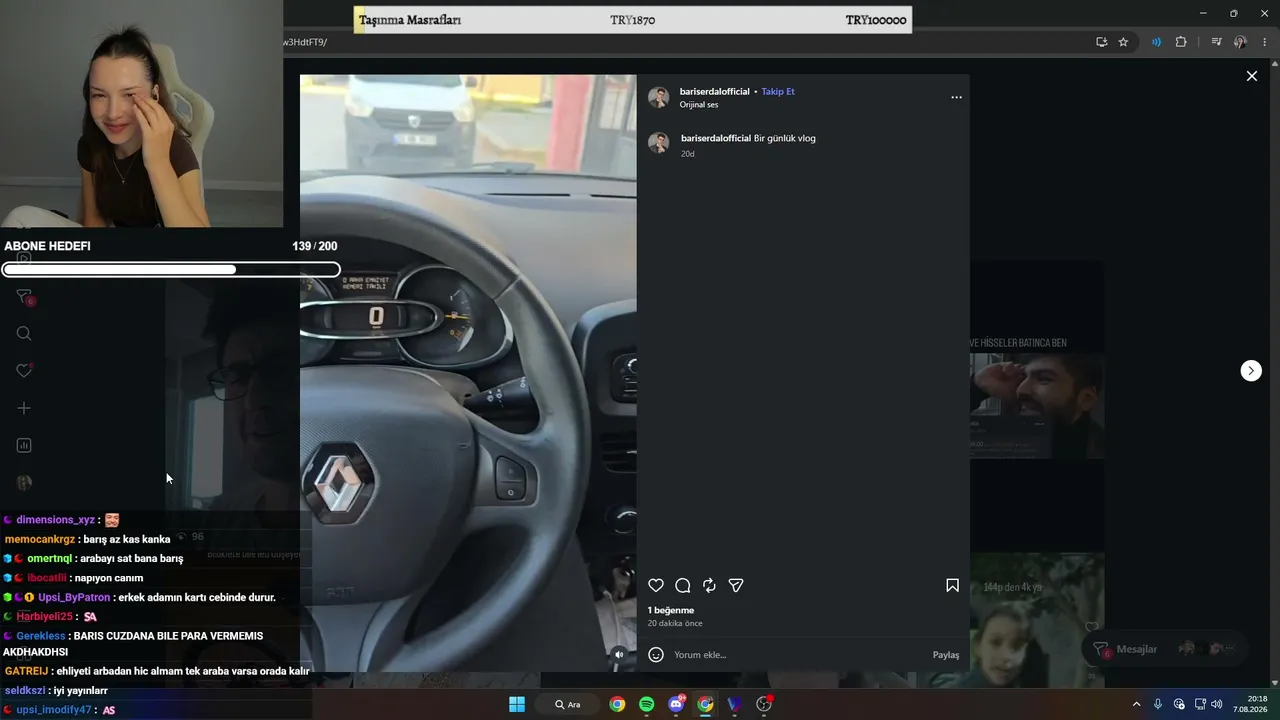This screenshot has height=720, width=1280.
Task: Open Spotify from the taskbar
Action: pyautogui.click(x=647, y=704)
